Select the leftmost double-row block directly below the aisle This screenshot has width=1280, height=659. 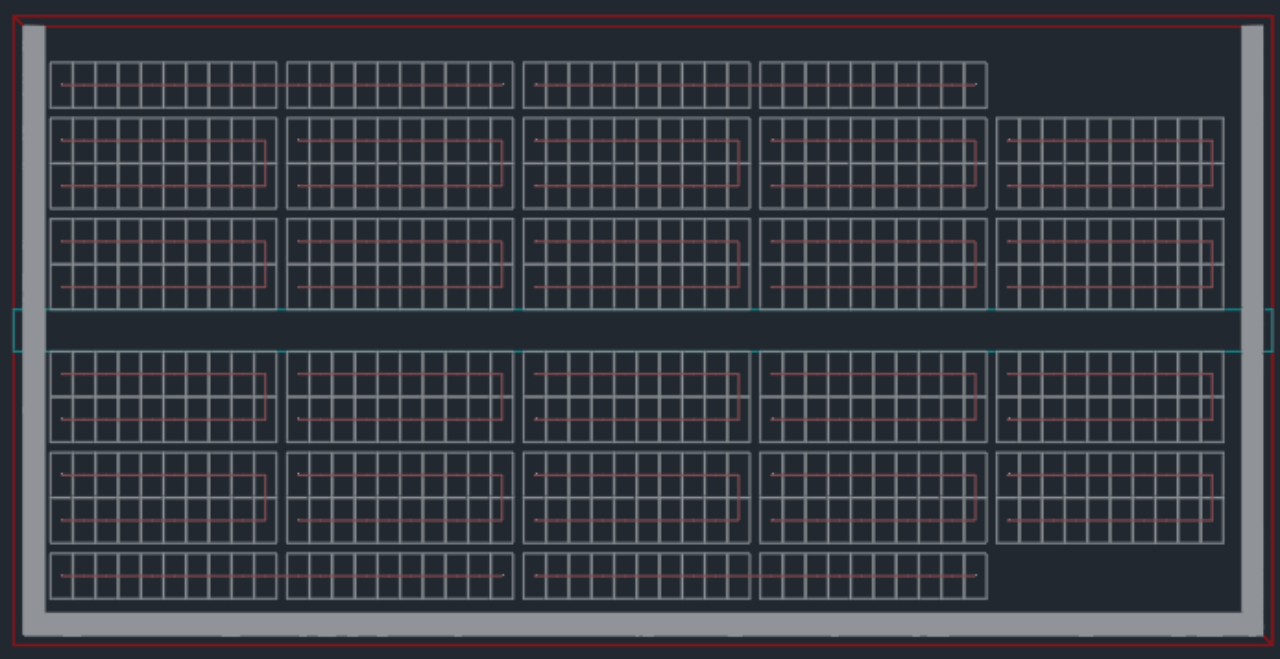coord(163,397)
